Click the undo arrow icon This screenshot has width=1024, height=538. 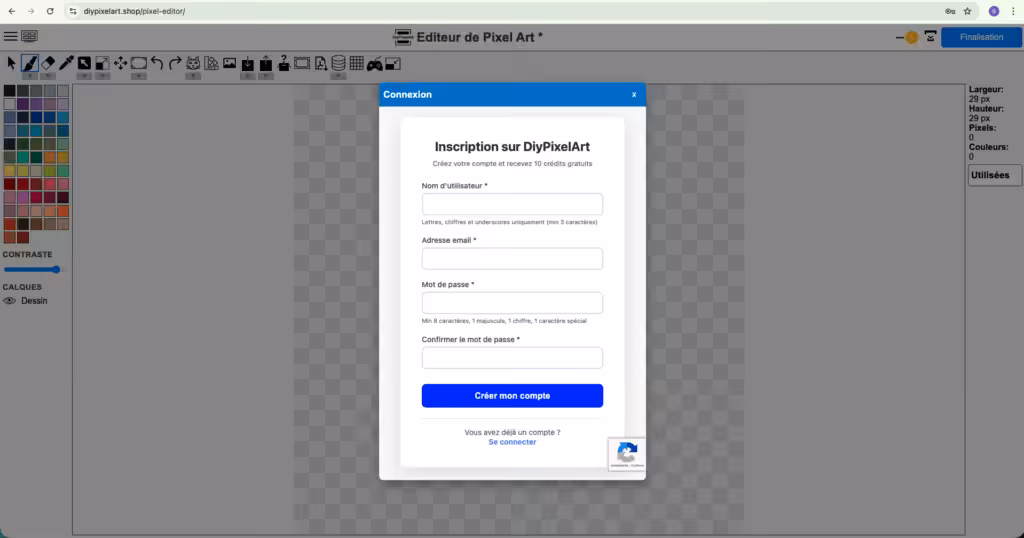point(157,63)
